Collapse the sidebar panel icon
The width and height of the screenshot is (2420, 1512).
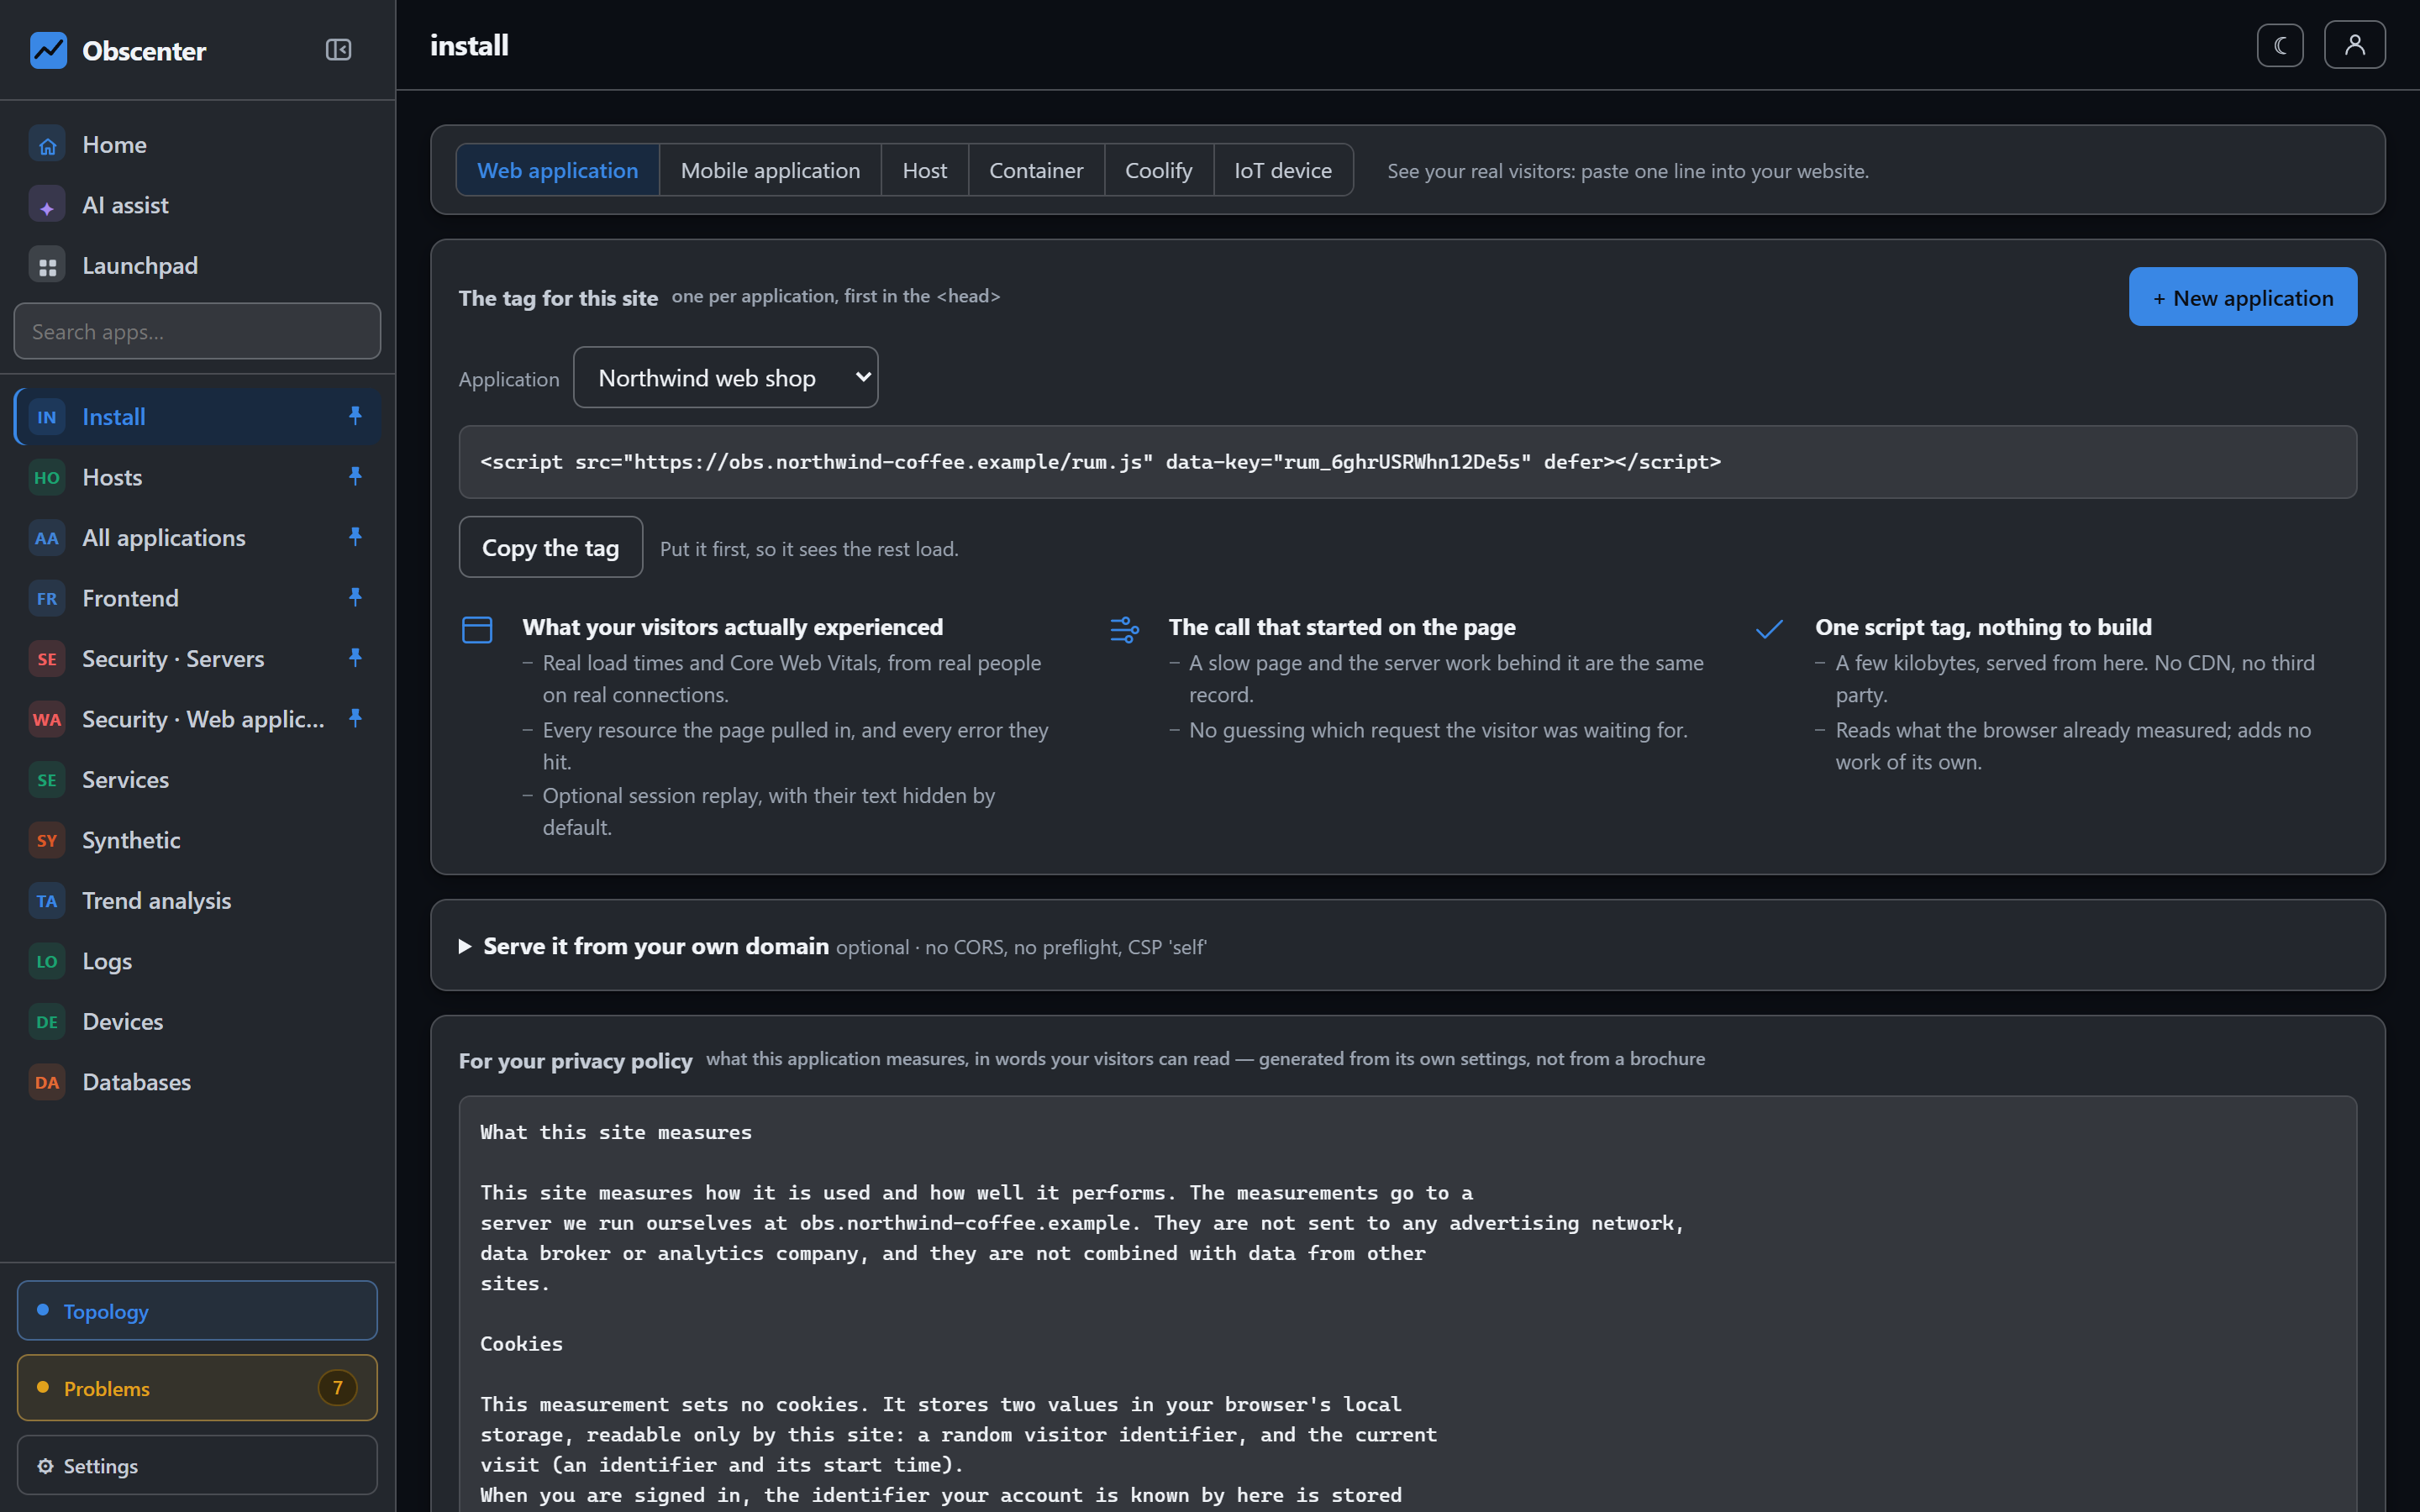coord(338,50)
